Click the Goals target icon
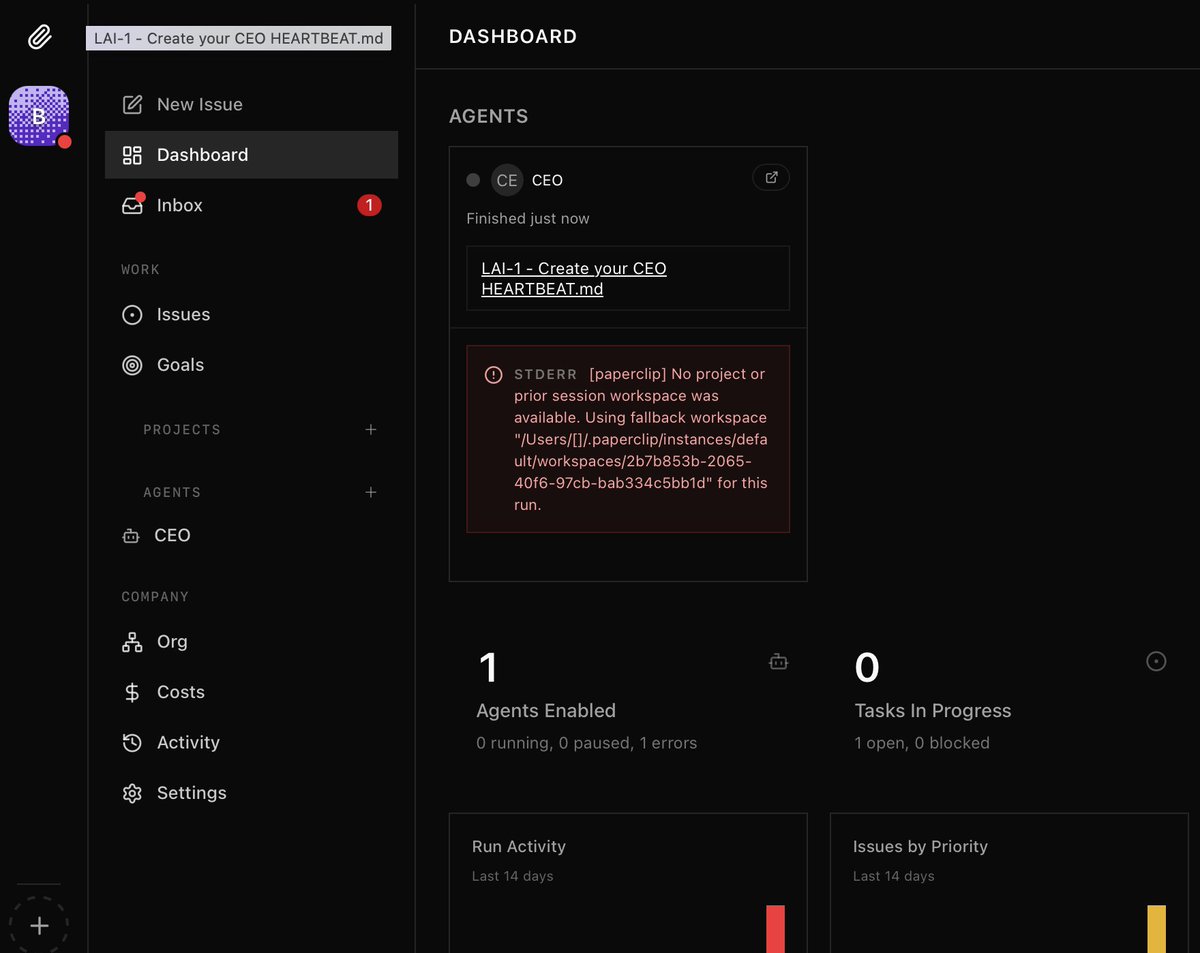 coord(132,365)
